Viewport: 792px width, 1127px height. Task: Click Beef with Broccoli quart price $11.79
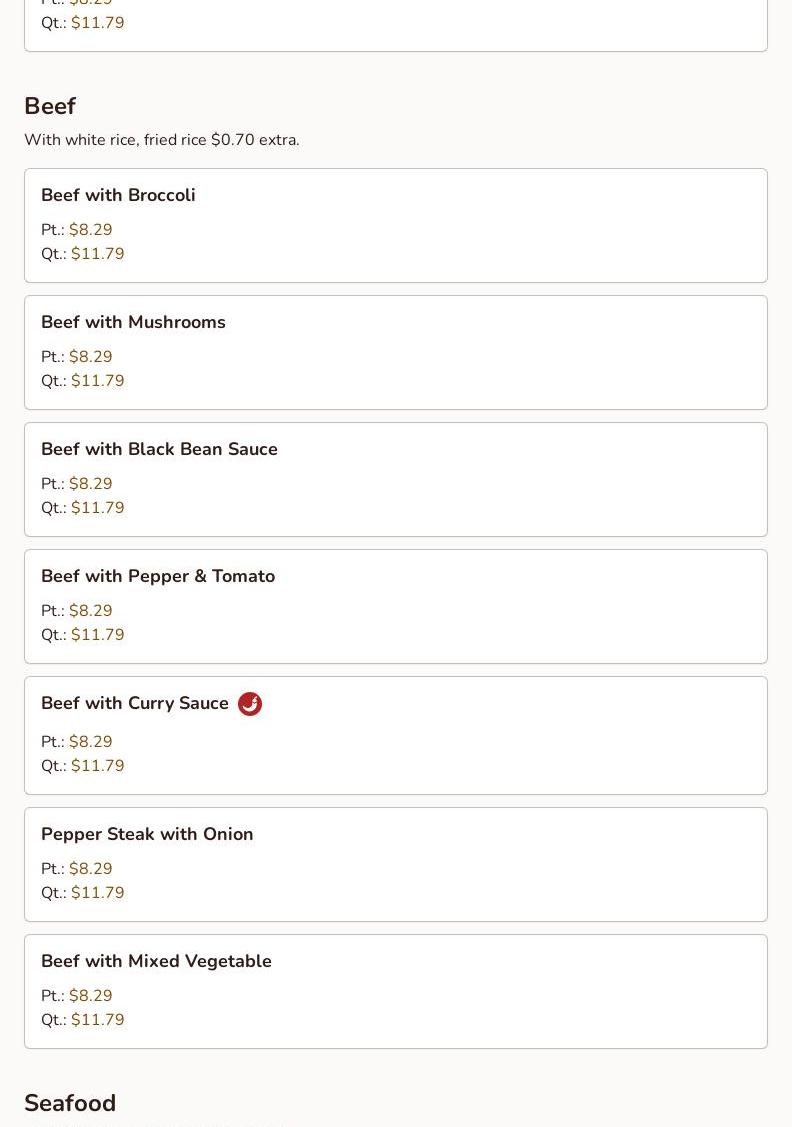[x=98, y=254]
